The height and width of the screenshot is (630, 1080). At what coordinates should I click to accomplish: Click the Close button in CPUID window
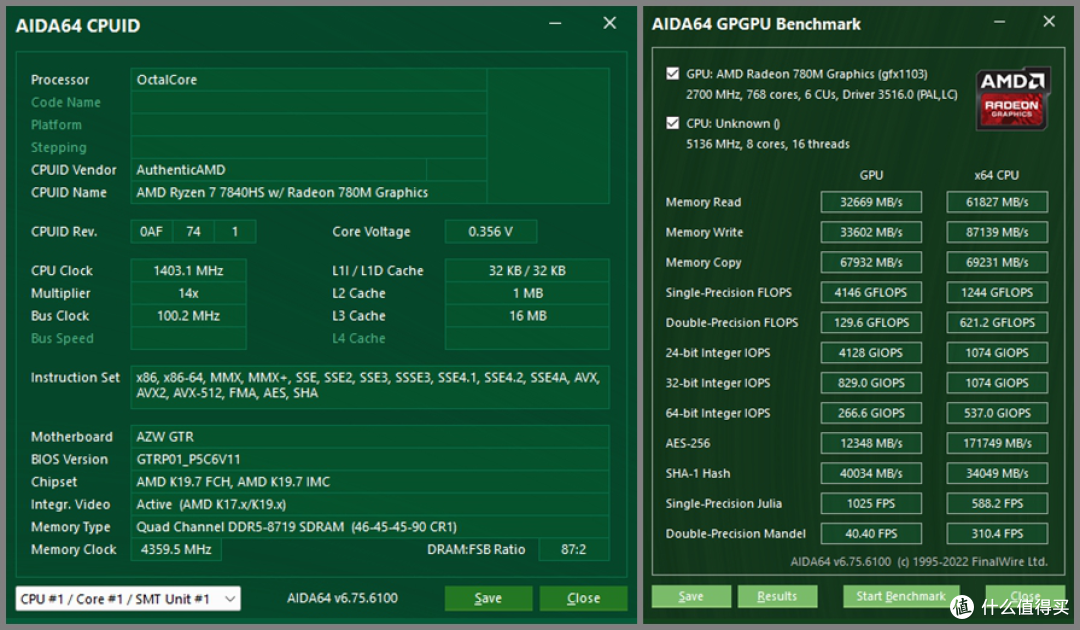pyautogui.click(x=583, y=598)
